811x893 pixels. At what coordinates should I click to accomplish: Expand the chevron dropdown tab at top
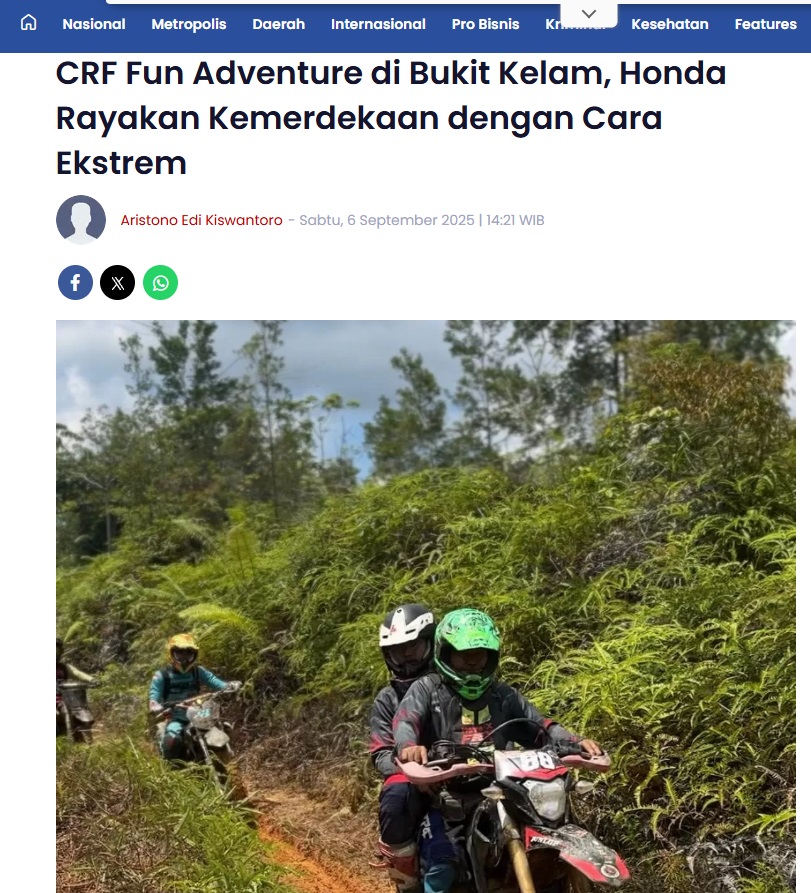pyautogui.click(x=589, y=14)
